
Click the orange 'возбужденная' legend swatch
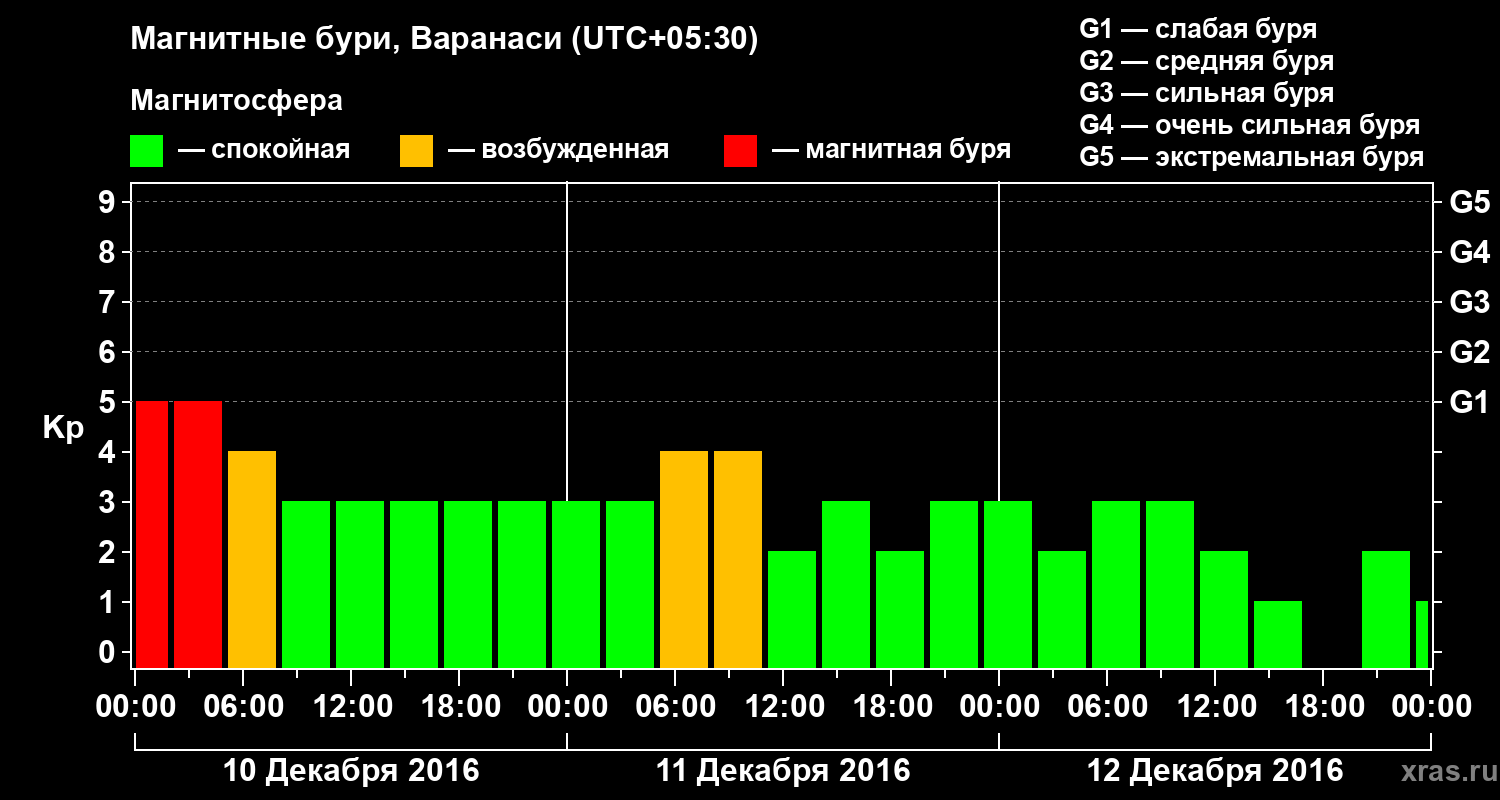[416, 150]
